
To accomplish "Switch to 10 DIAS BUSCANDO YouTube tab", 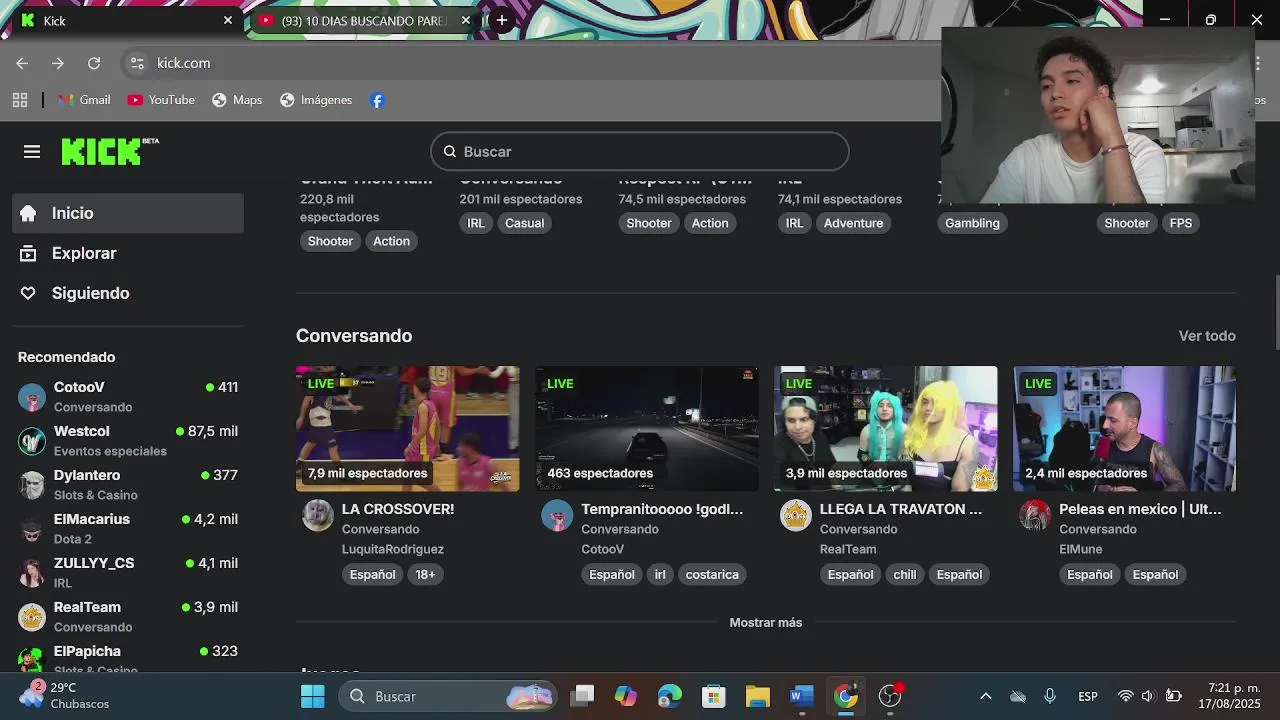I will 363,20.
